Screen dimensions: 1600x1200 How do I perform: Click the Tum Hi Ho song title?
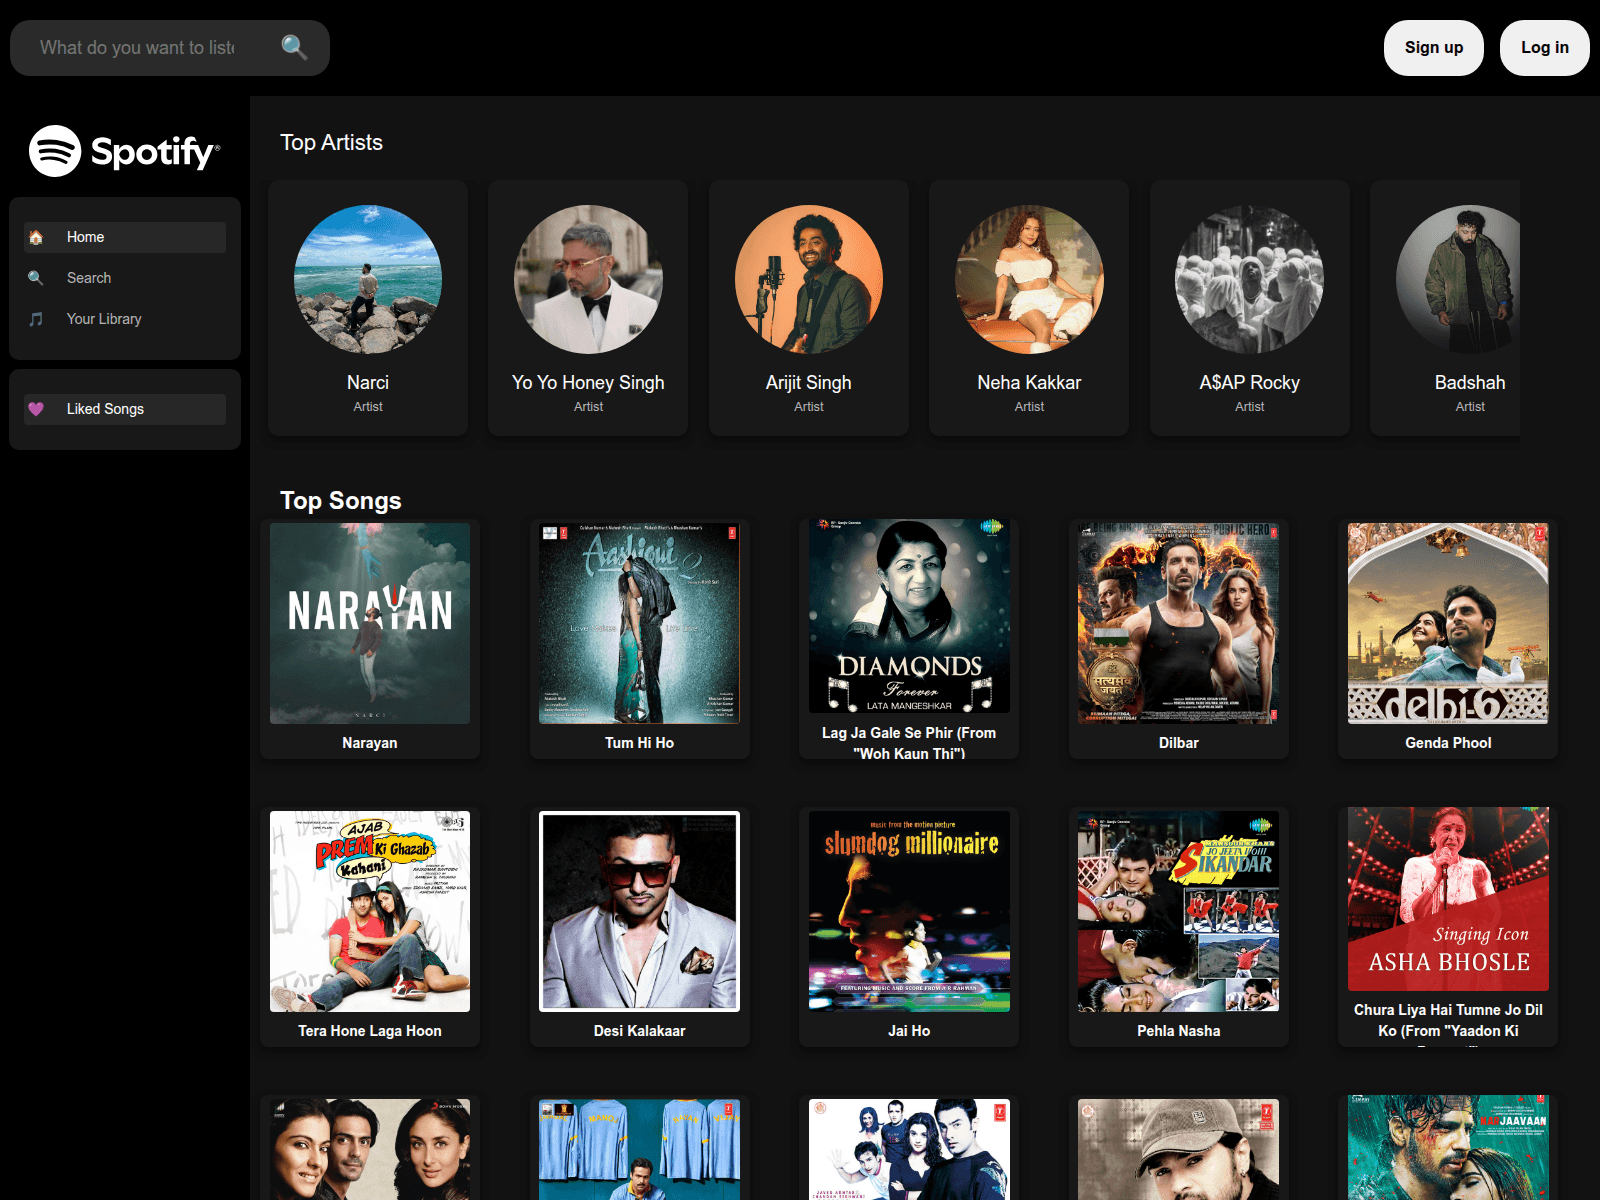point(639,743)
